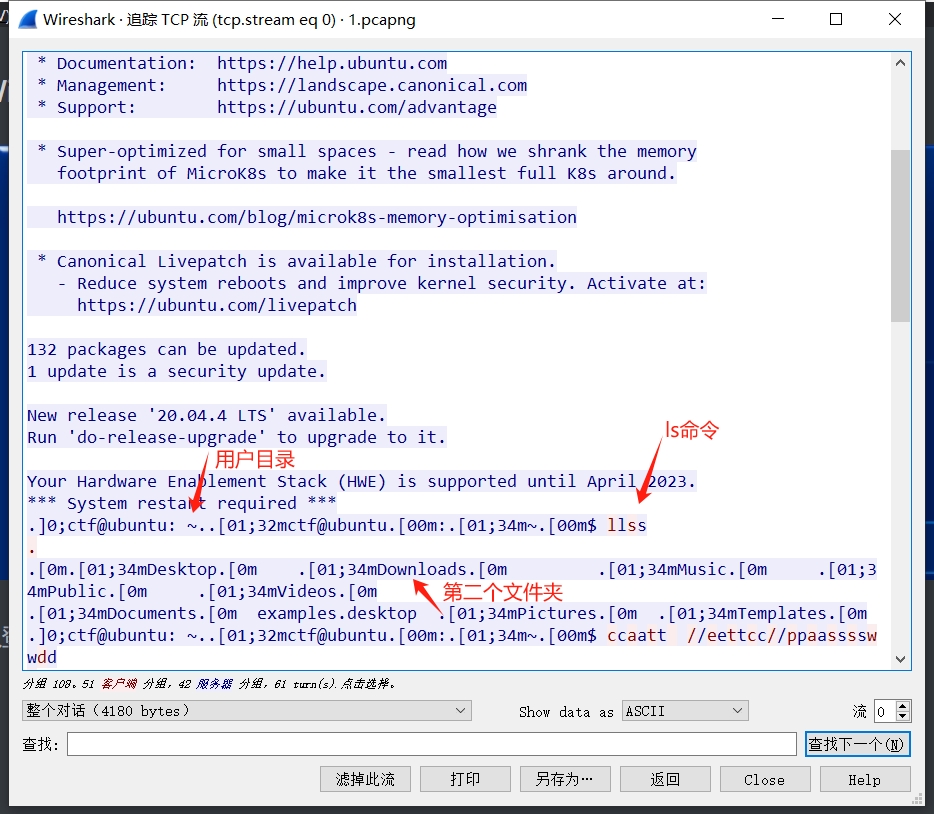
Task: Click the '1 update is a security update.' line
Action: pos(177,372)
